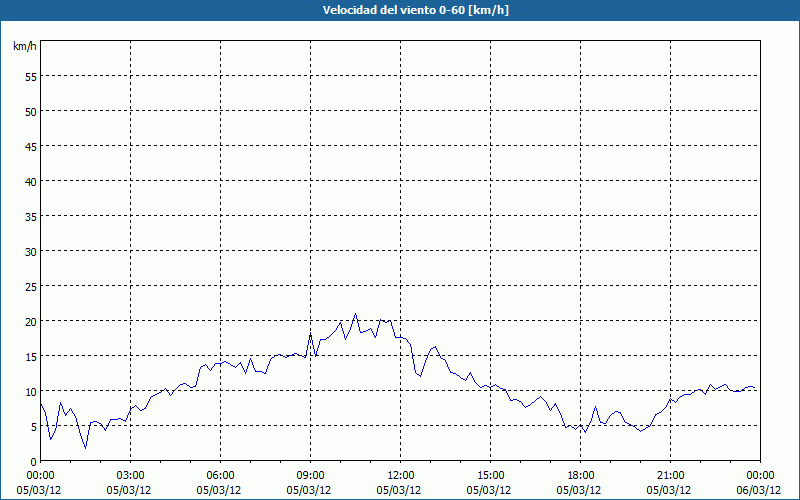Click the y-axis value 50
The image size is (800, 500).
(x=31, y=112)
